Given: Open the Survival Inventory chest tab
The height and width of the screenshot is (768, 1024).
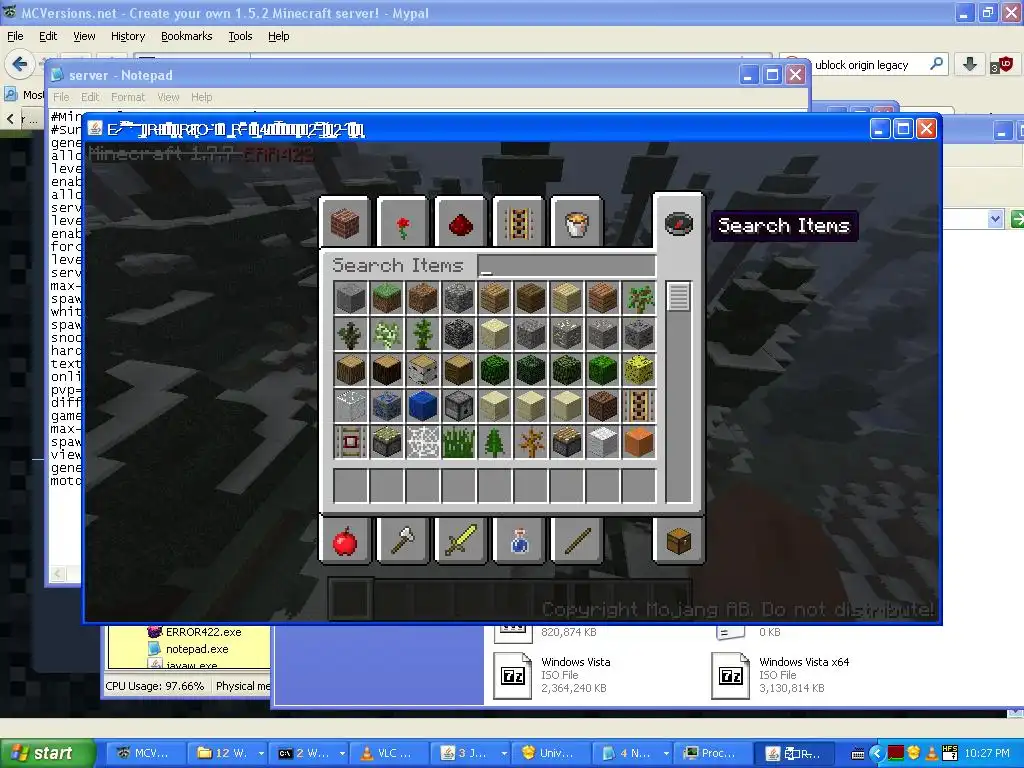Looking at the screenshot, I should [679, 540].
